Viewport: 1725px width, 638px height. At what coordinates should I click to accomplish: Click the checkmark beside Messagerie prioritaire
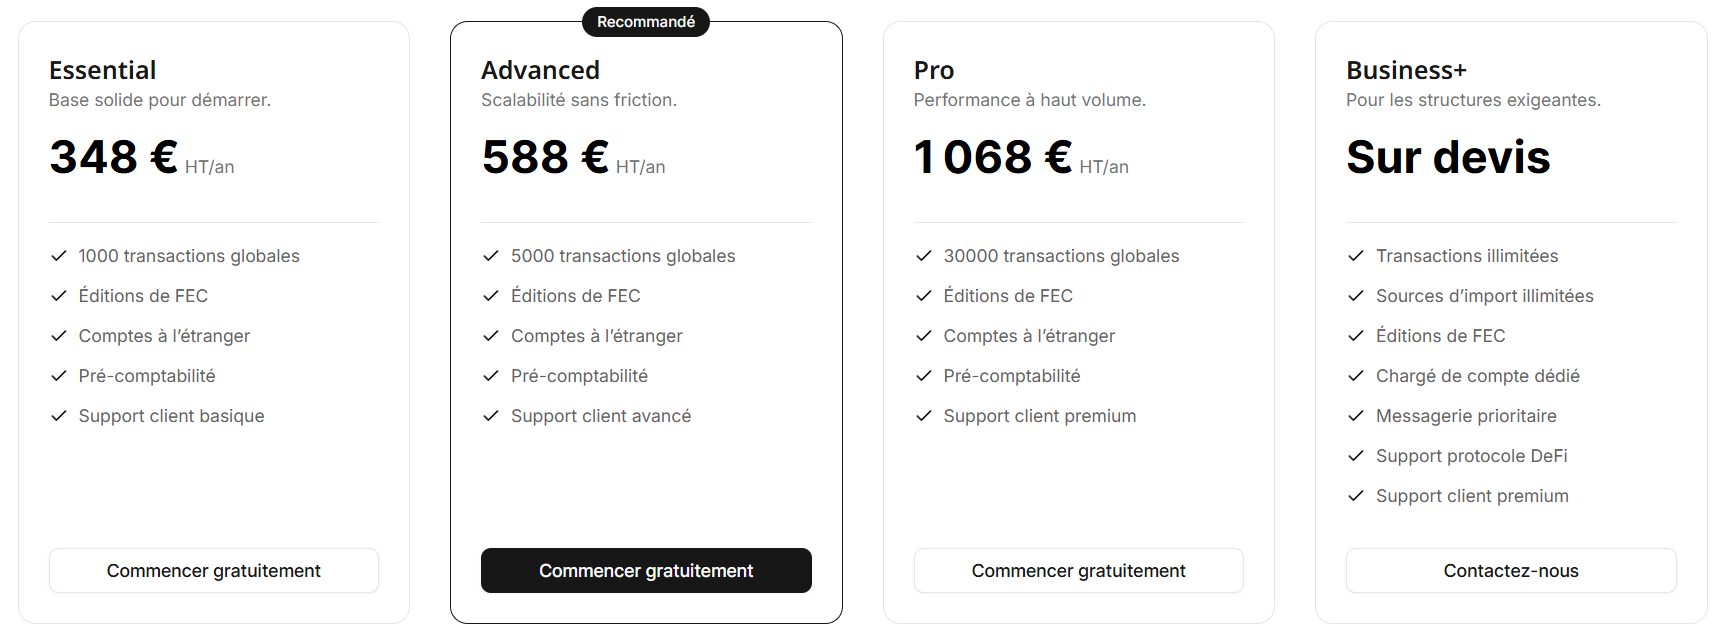tap(1356, 416)
